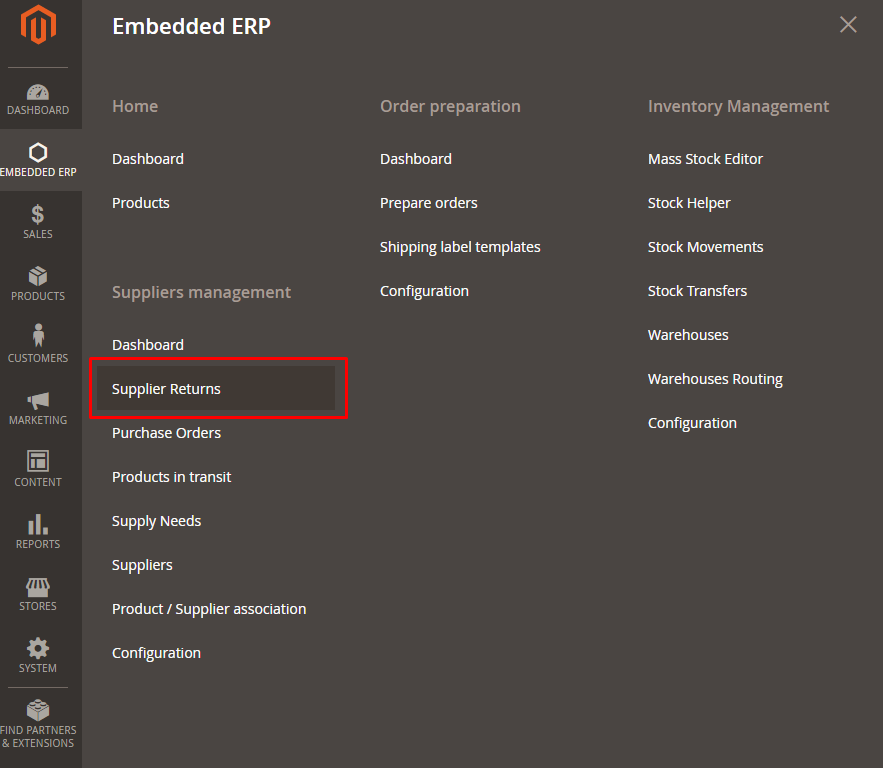Viewport: 883px width, 768px height.
Task: Open Configuration under Order preparation
Action: [424, 291]
